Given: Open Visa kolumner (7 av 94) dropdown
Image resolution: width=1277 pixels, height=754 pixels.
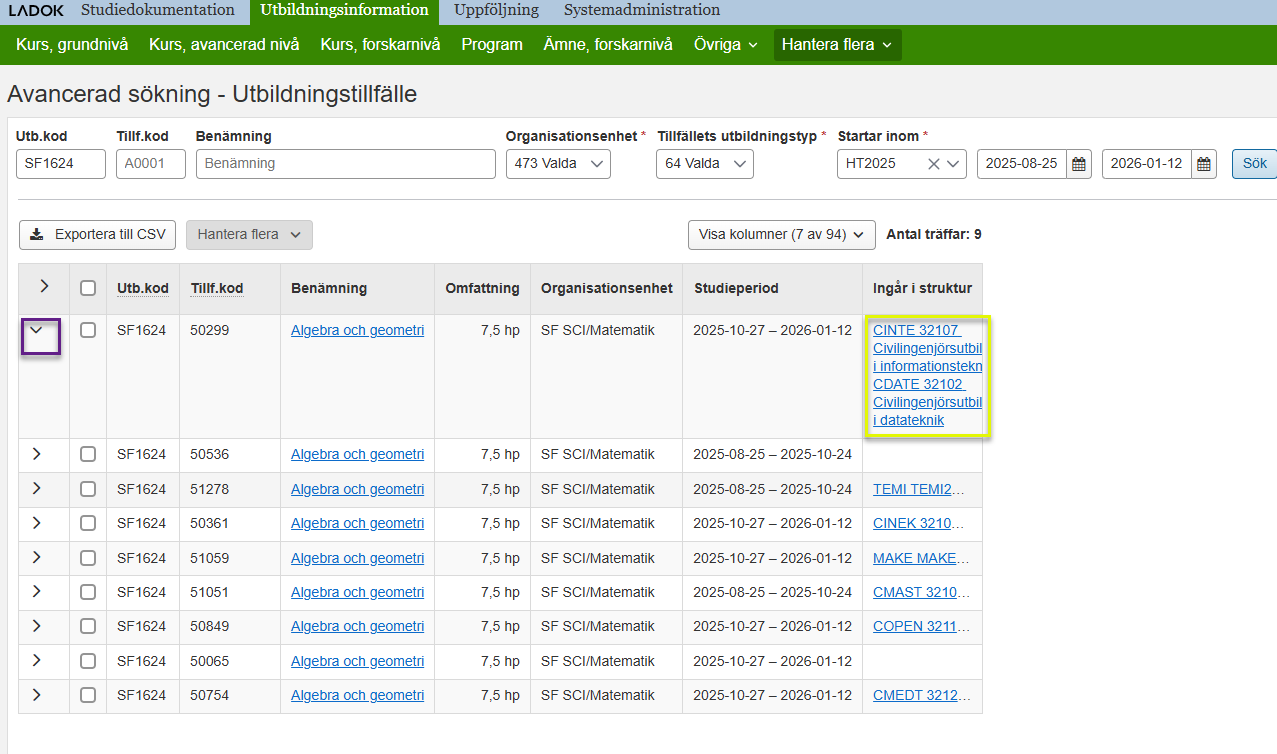Looking at the screenshot, I should (x=781, y=235).
